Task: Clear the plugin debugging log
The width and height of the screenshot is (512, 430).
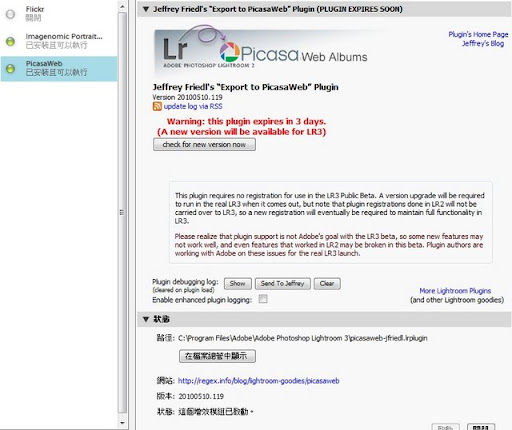Action: coord(327,284)
